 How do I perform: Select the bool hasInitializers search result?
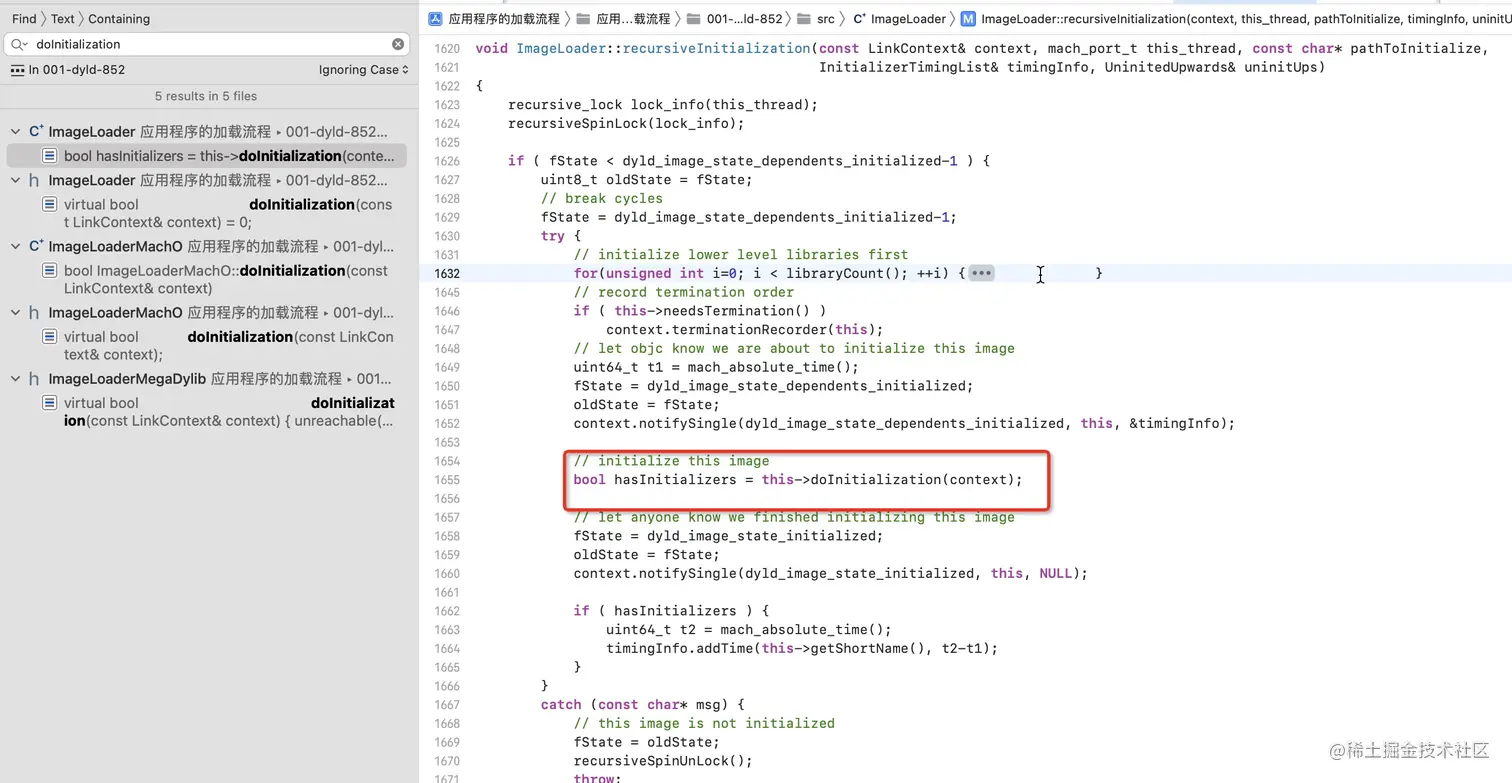tap(206, 156)
